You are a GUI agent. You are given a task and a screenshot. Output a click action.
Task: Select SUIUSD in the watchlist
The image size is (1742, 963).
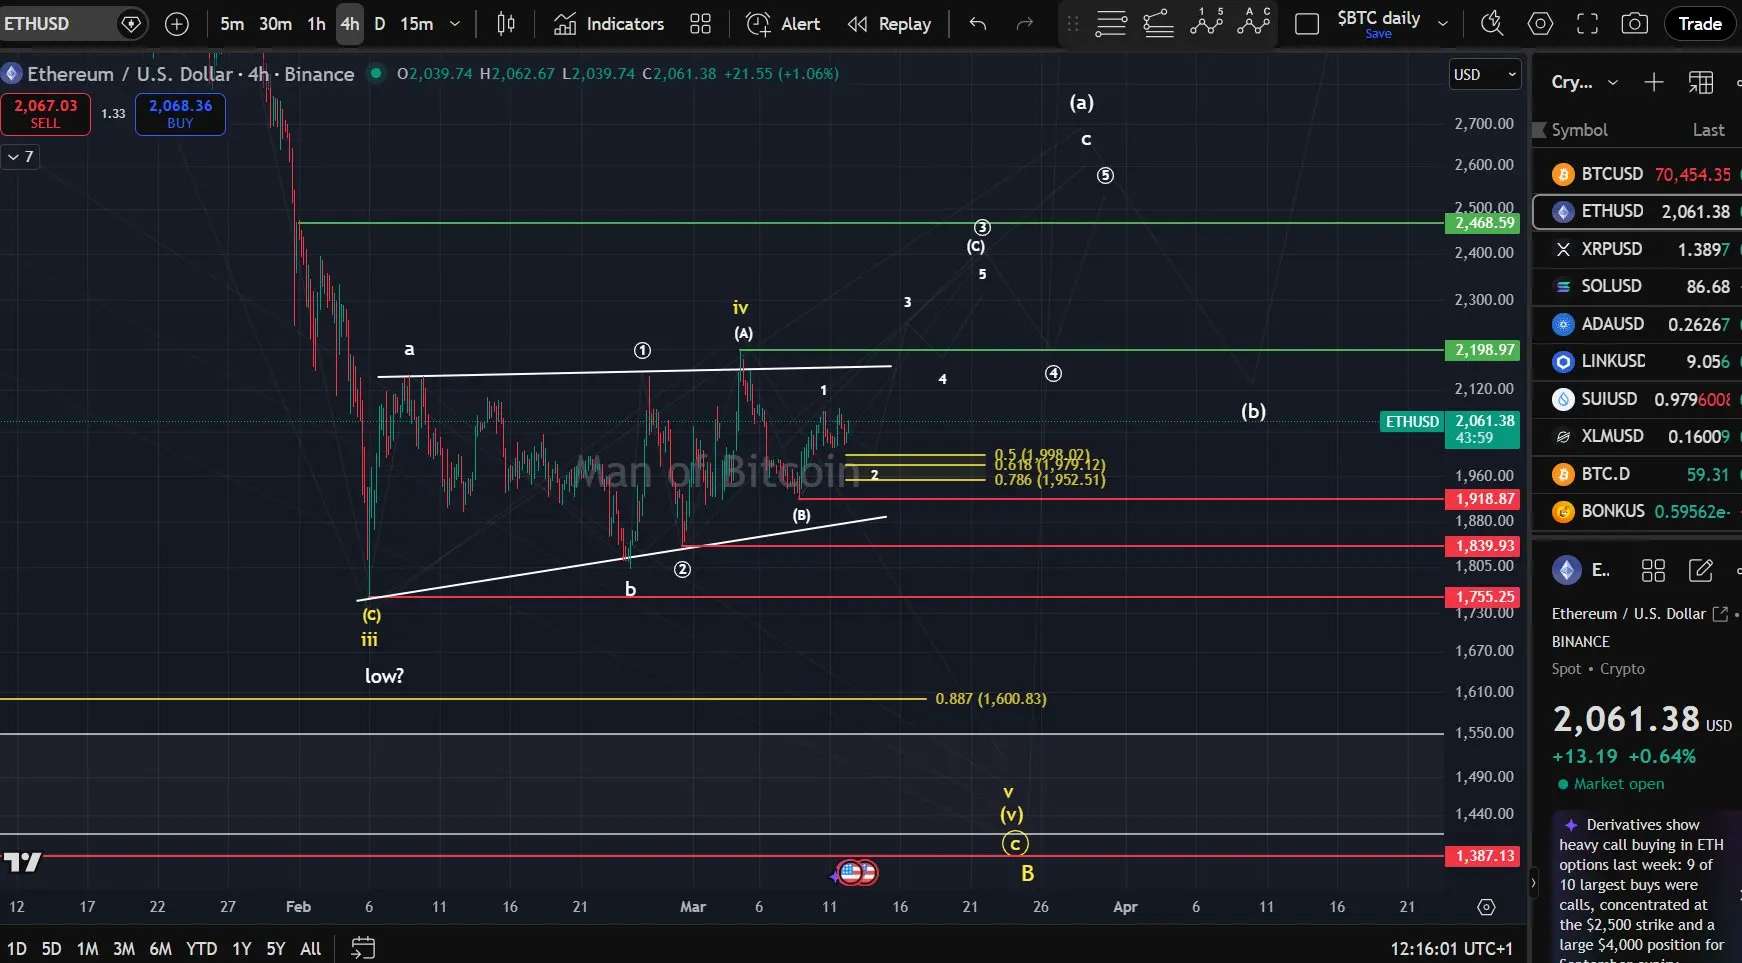tap(1637, 399)
